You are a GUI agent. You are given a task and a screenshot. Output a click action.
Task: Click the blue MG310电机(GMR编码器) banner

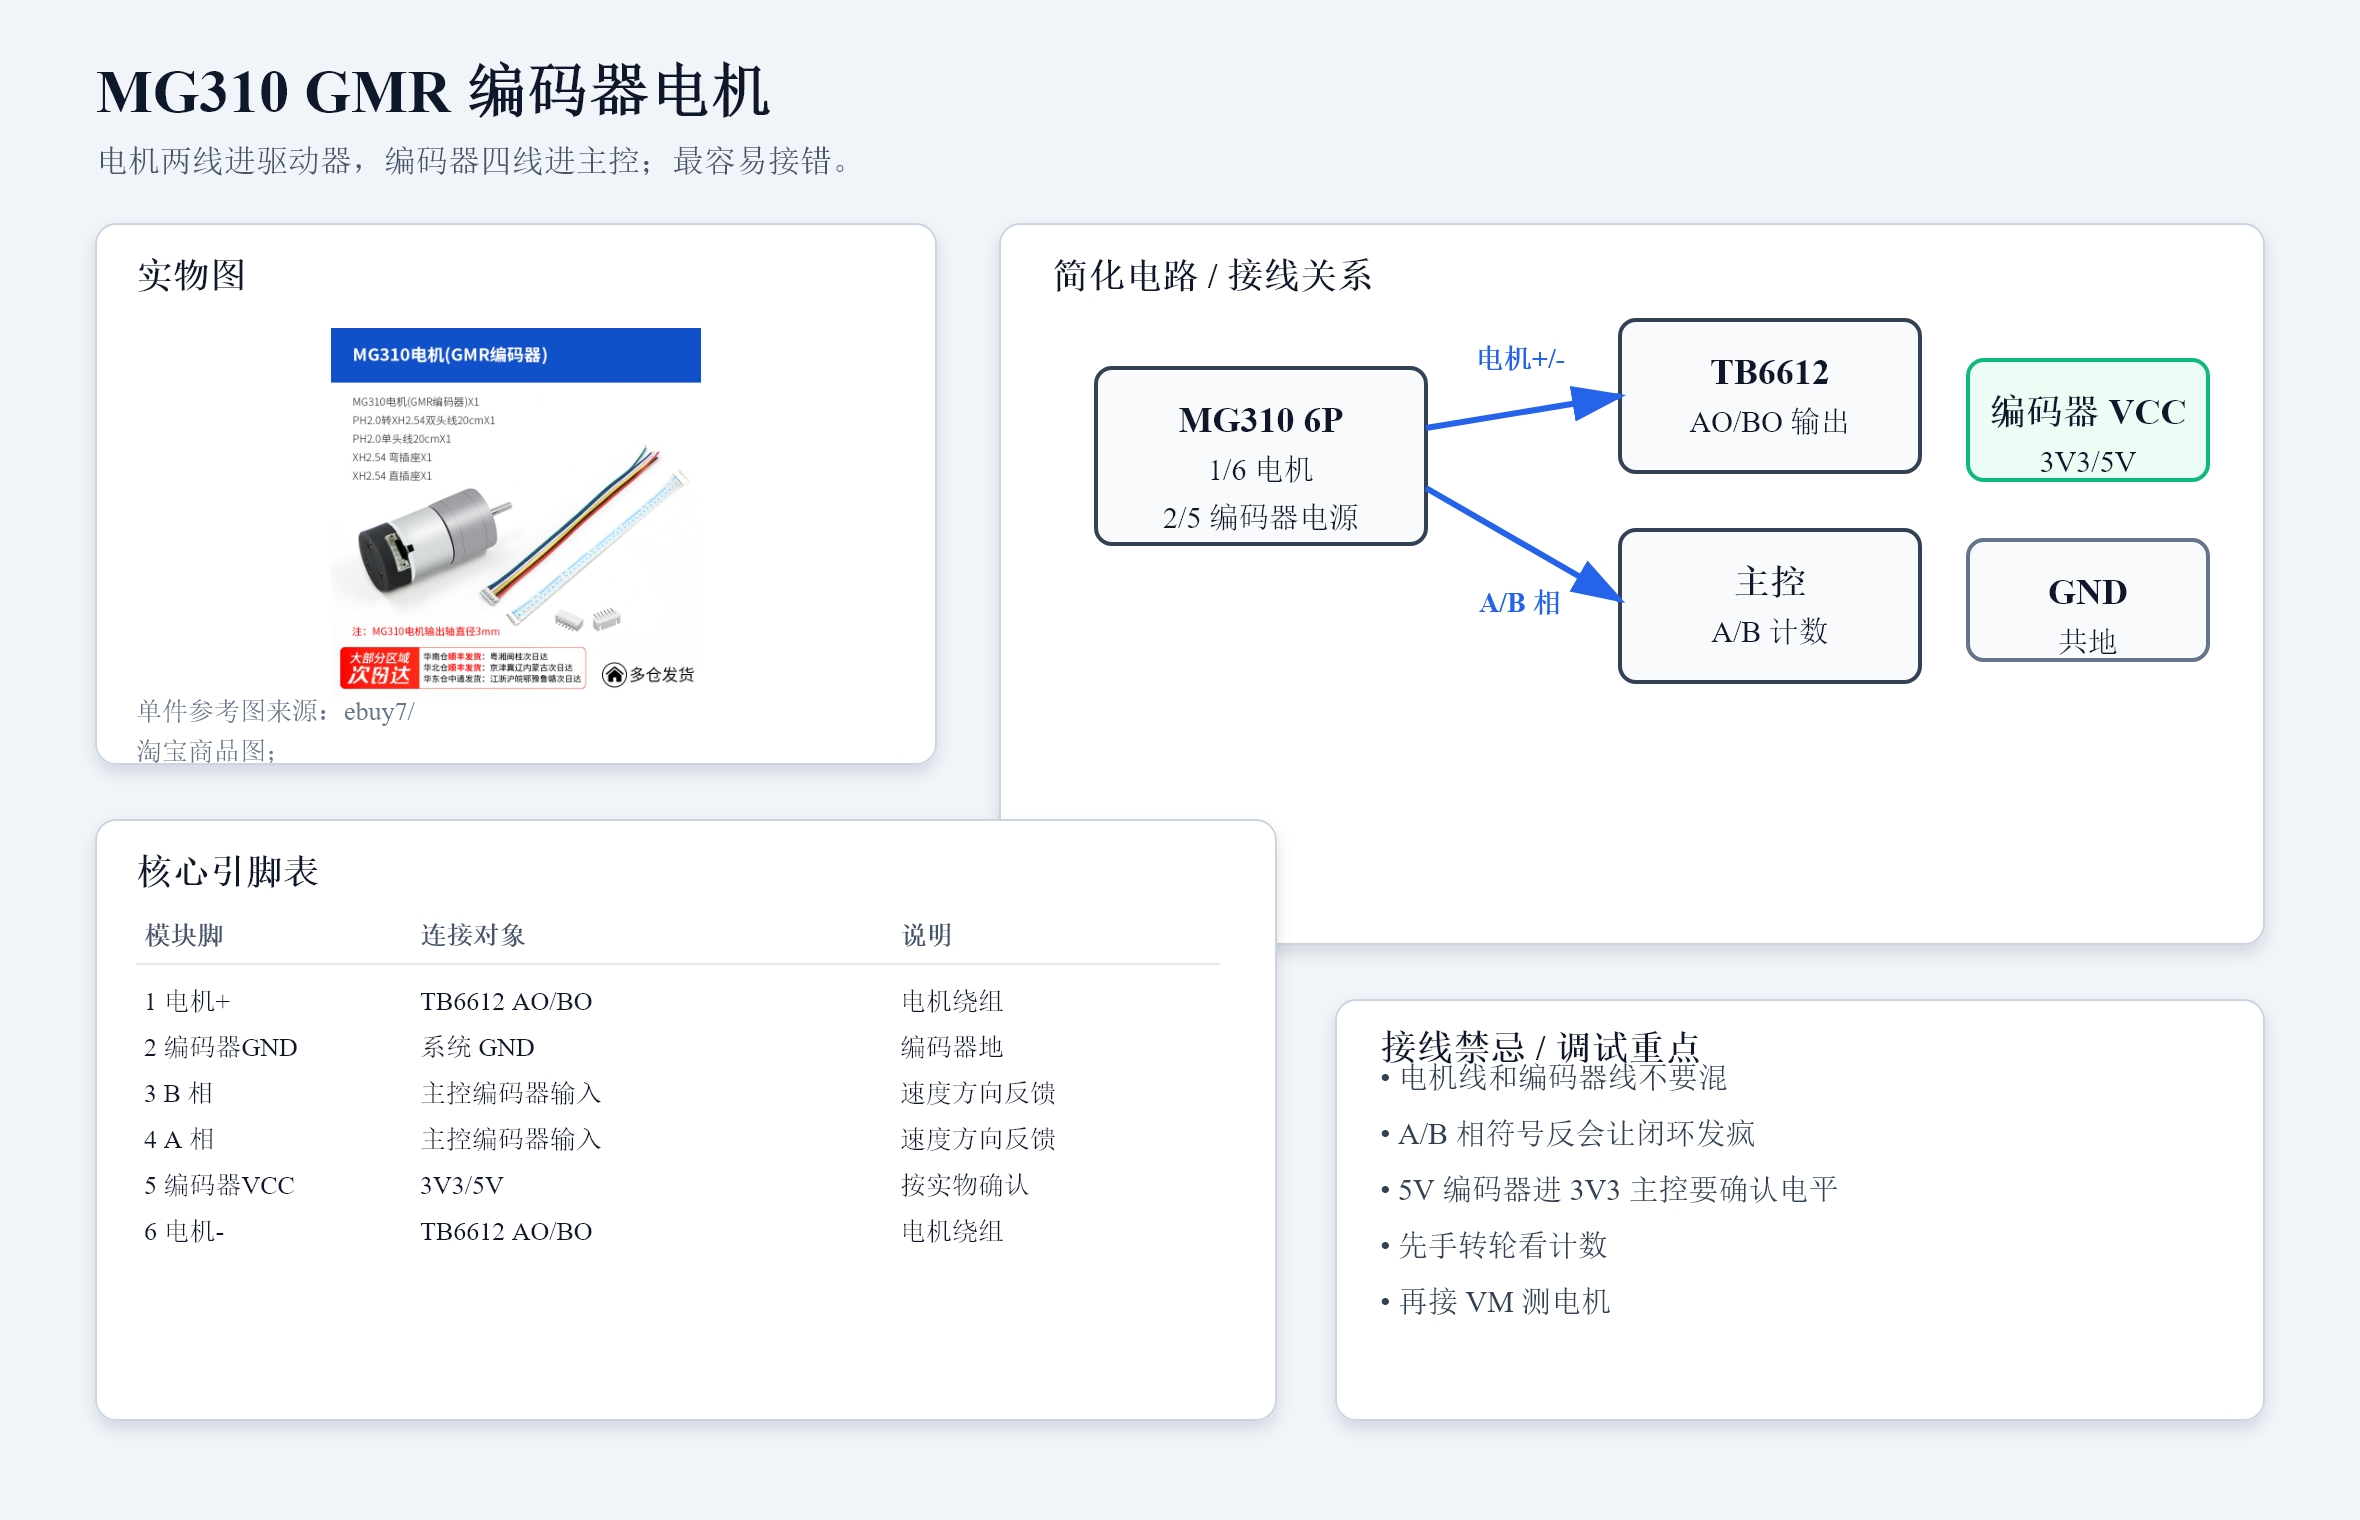(516, 355)
